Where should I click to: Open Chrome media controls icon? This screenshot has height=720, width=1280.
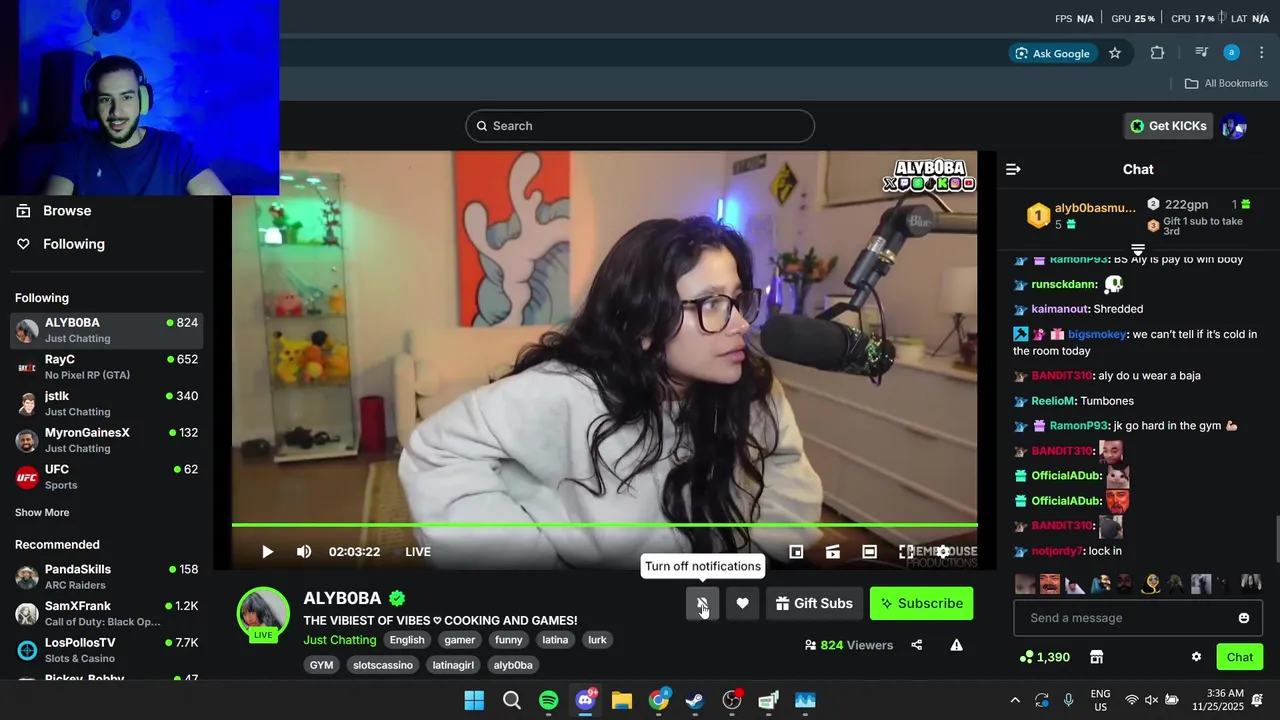click(x=1201, y=53)
